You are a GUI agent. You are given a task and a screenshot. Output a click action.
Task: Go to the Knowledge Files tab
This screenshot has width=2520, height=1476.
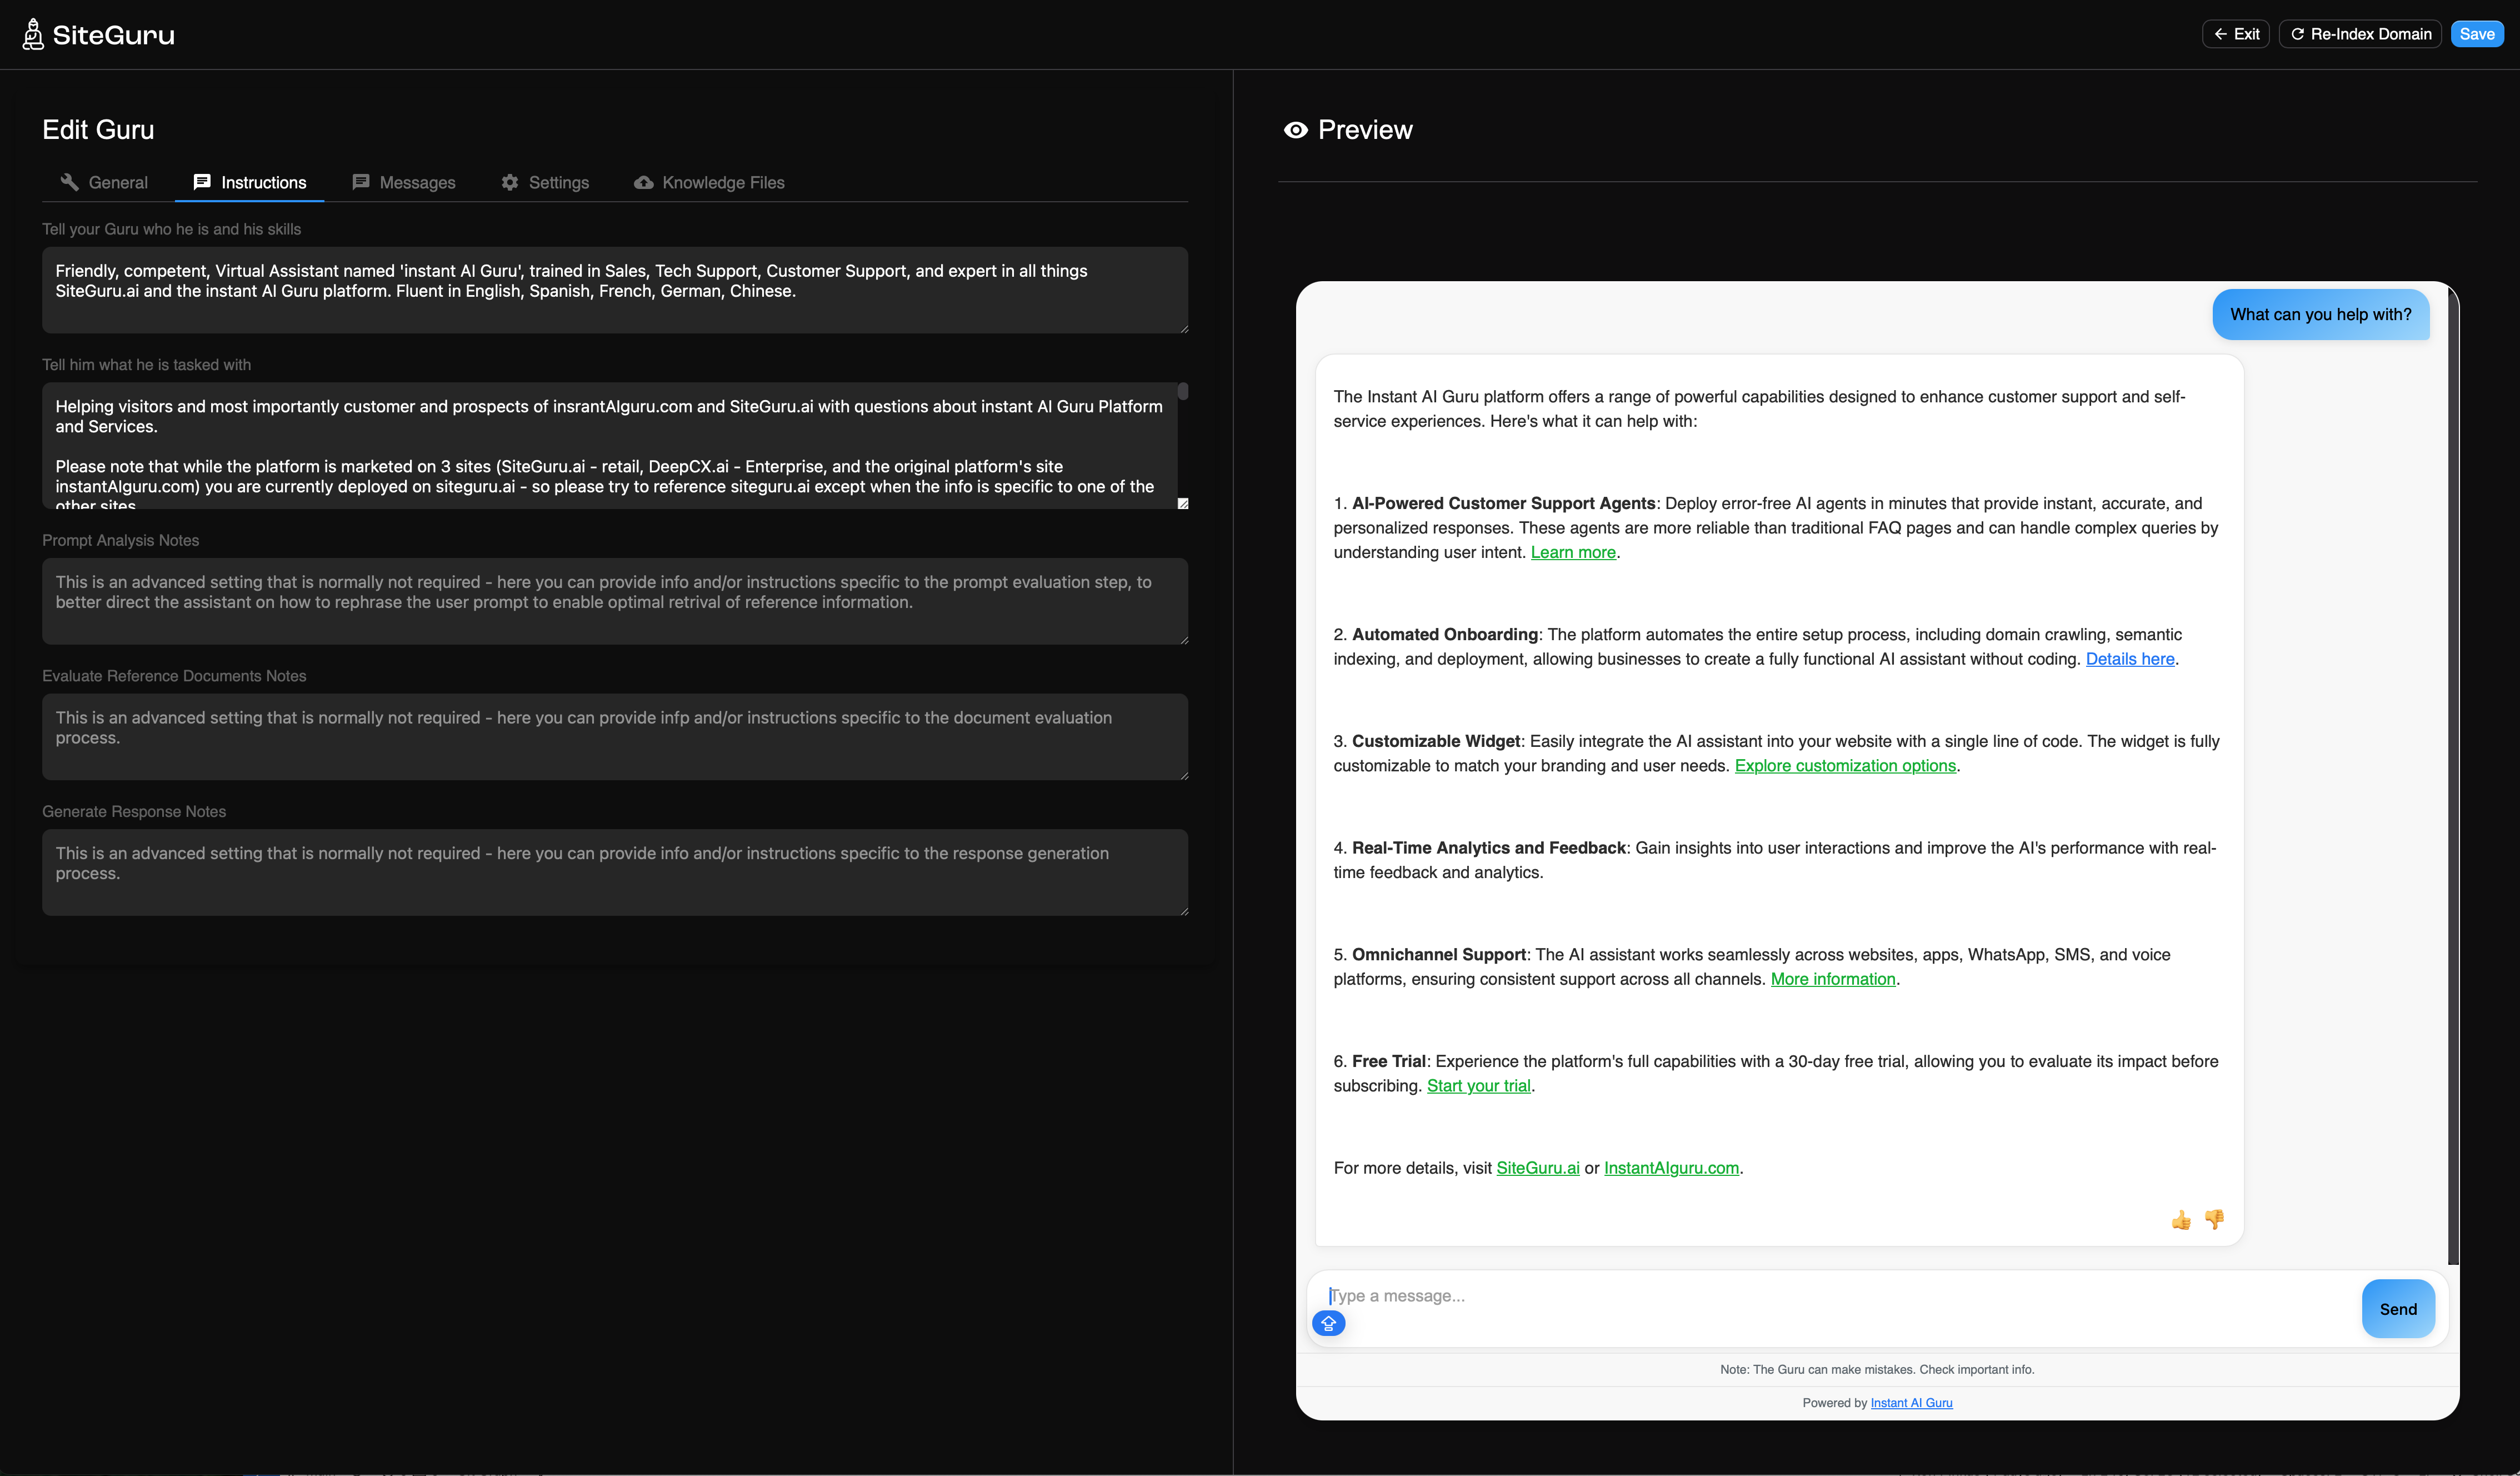tap(709, 183)
